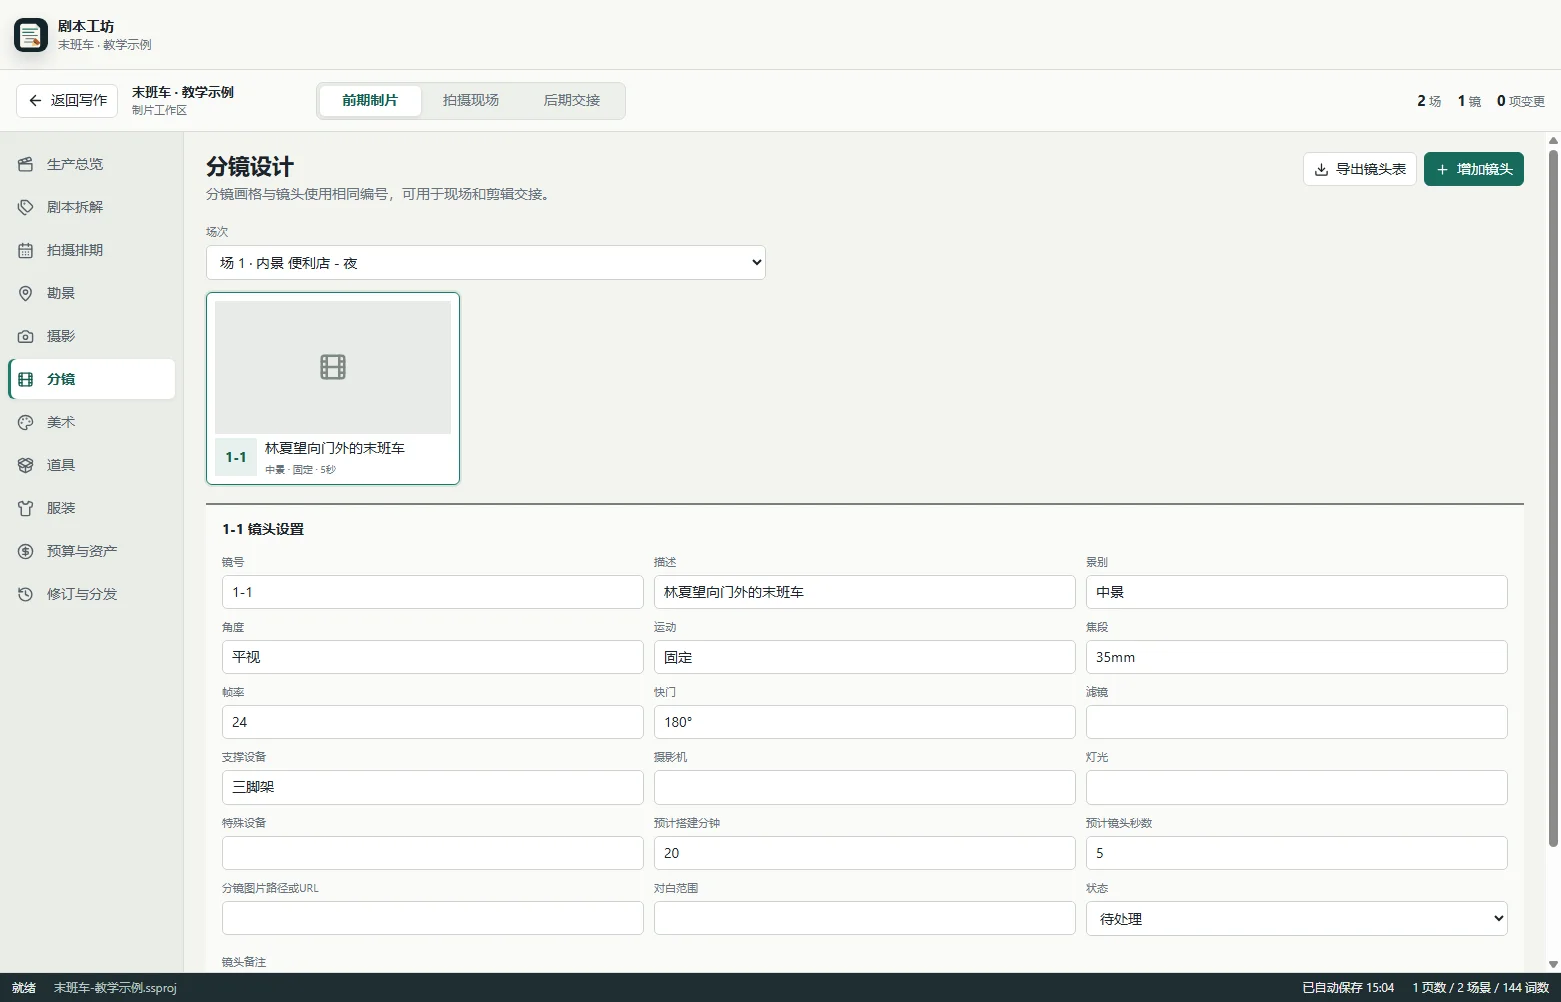Click the 预计搭建分钟 field showing 20
Screen dimensions: 1561x1002
click(865, 853)
